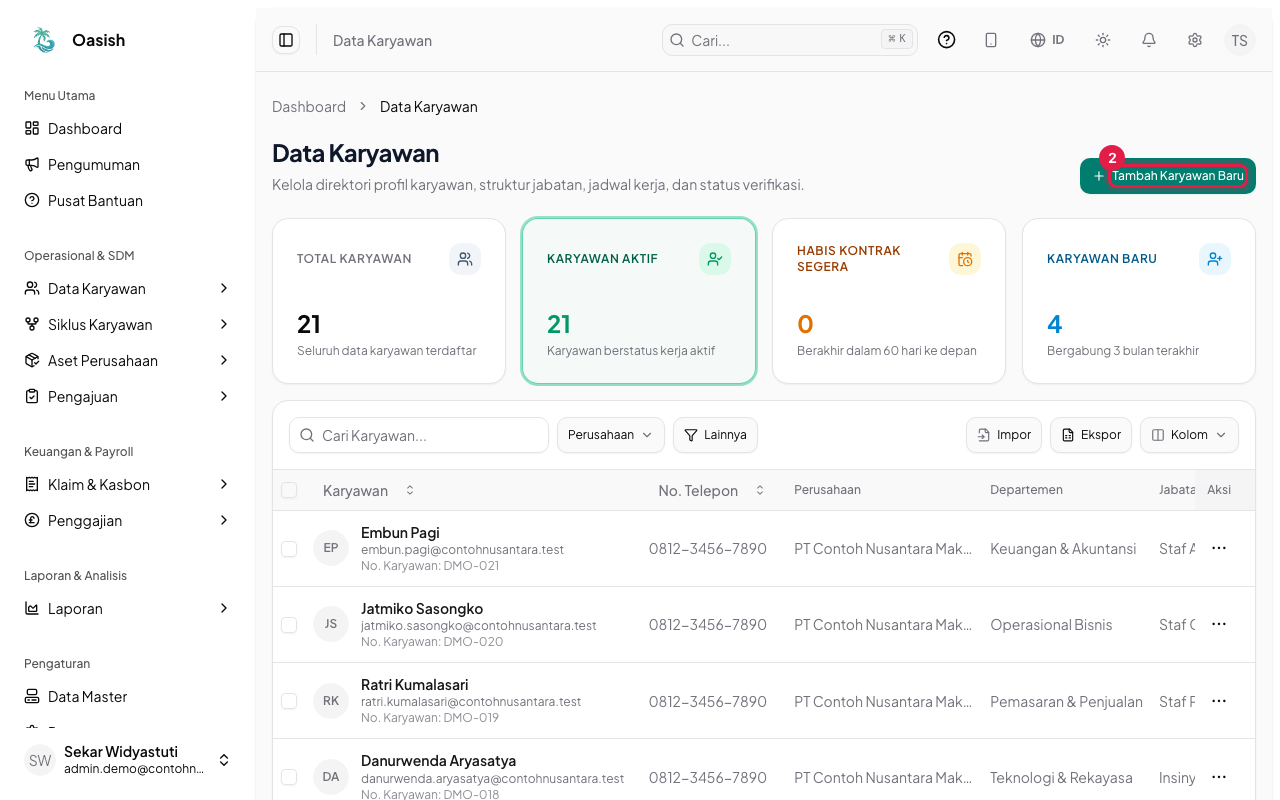This screenshot has height=800, width=1280.
Task: Toggle the sidebar panel icon
Action: 286,40
